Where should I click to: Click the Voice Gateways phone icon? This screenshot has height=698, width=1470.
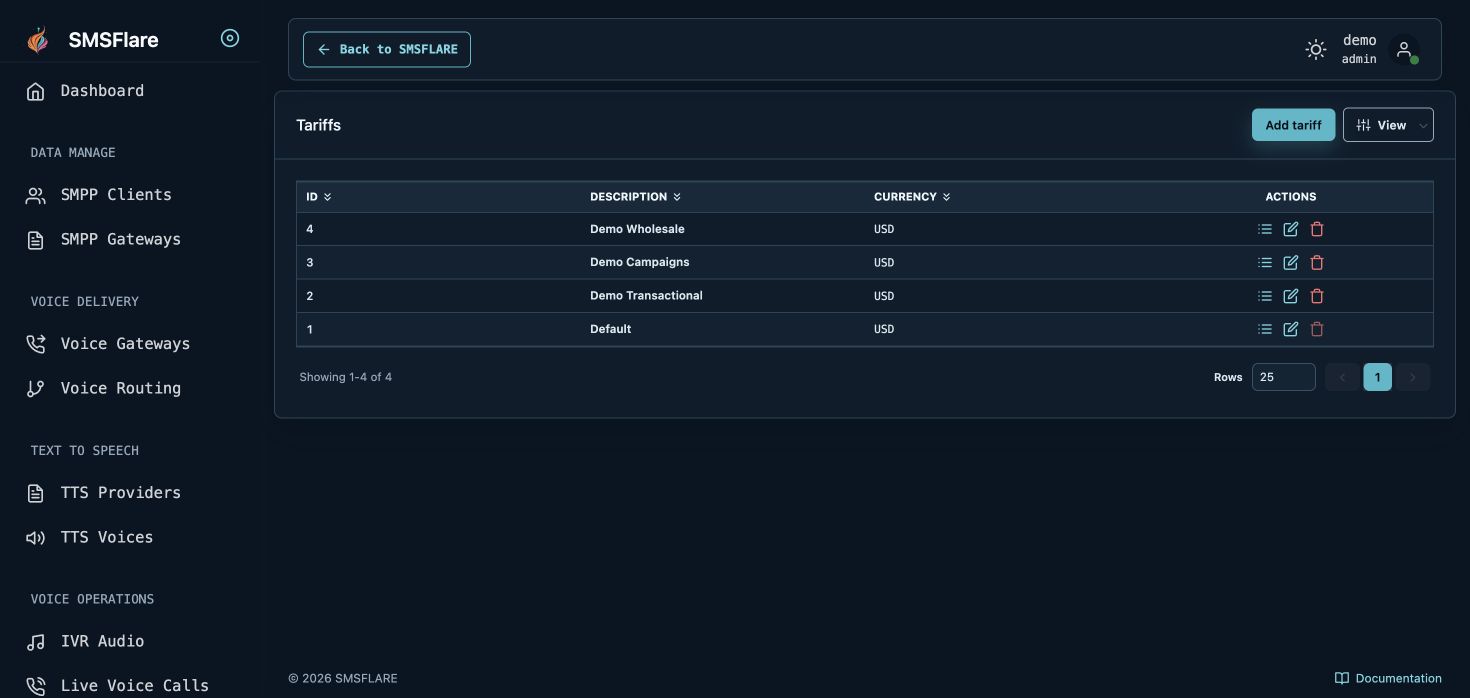[36, 344]
